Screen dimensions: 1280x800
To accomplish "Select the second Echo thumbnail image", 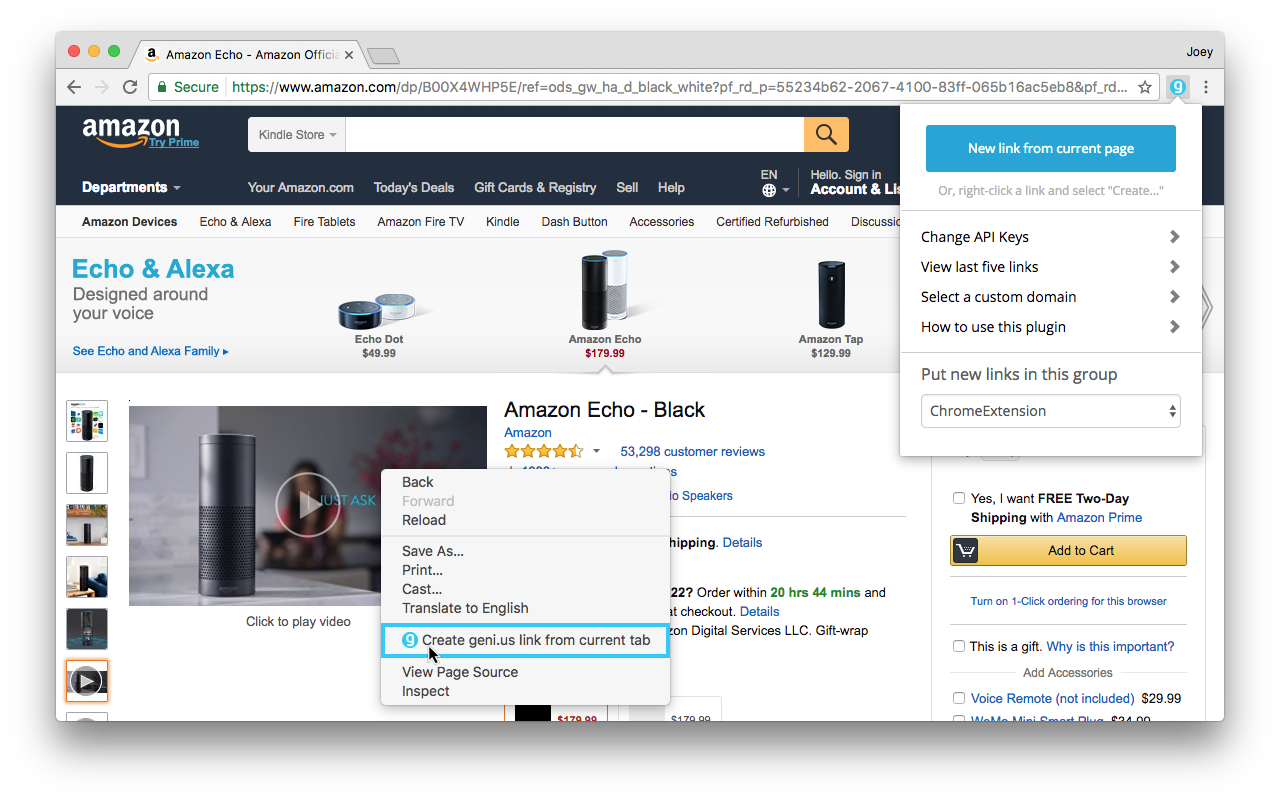I will click(87, 473).
